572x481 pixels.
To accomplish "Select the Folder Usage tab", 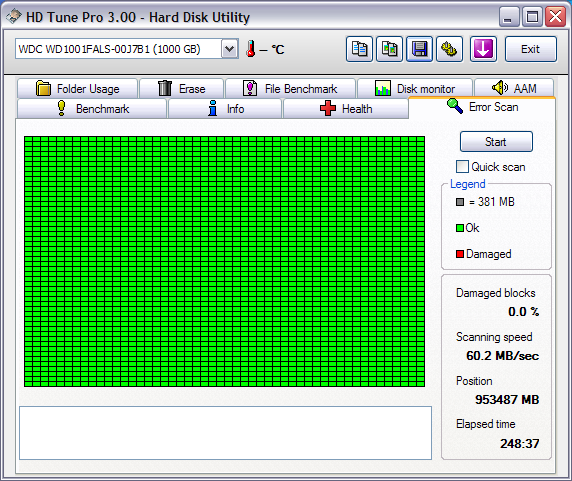I will [77, 89].
